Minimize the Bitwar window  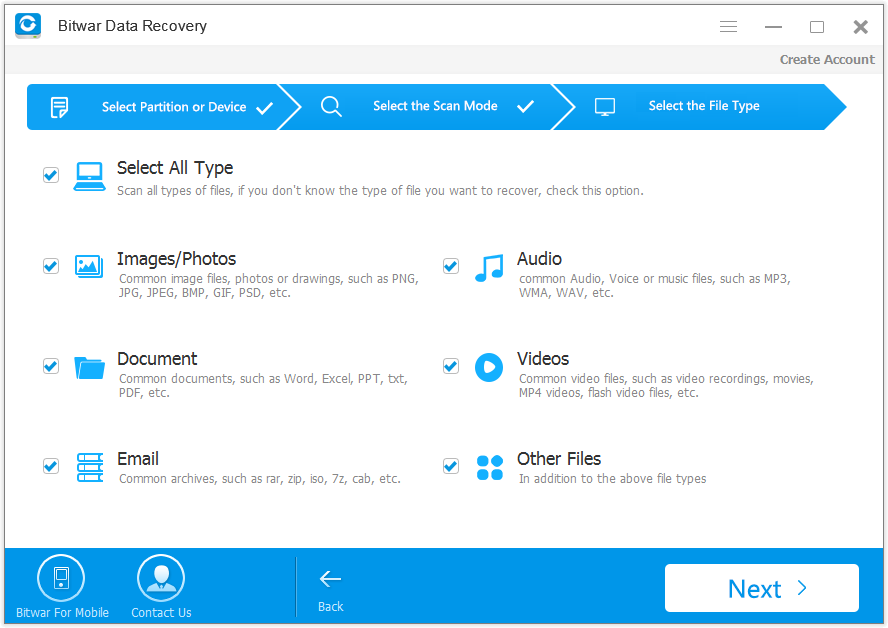pyautogui.click(x=773, y=27)
